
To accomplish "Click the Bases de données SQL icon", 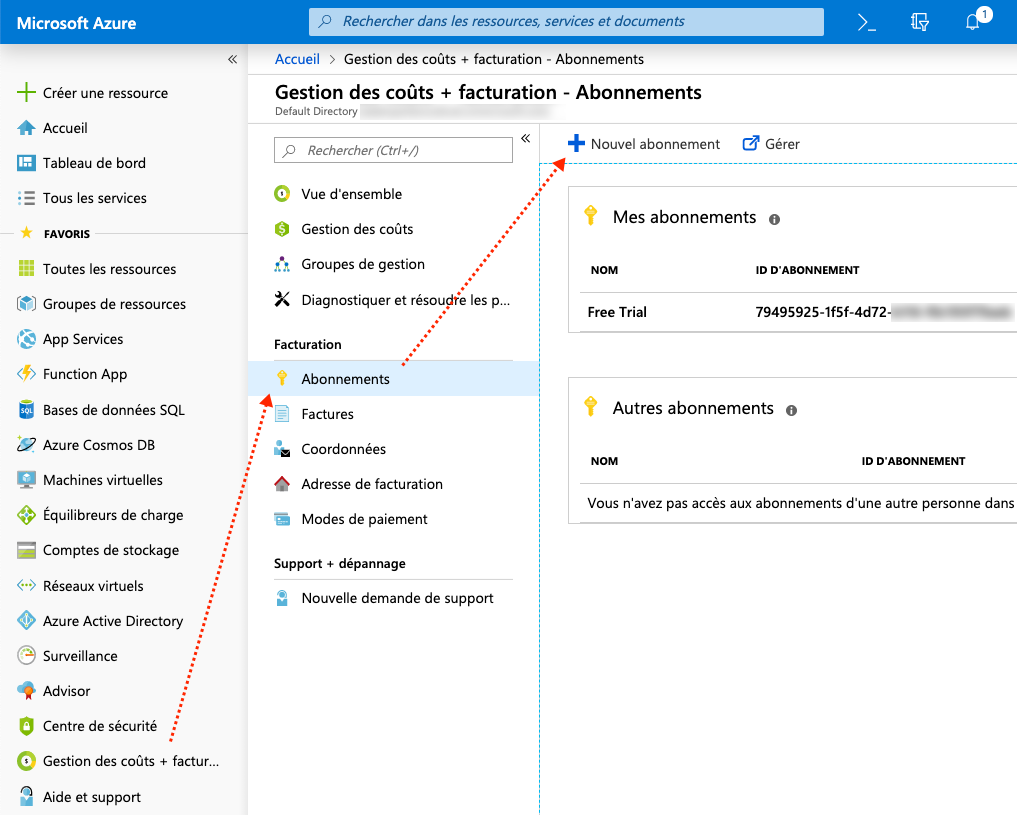I will click(x=26, y=409).
